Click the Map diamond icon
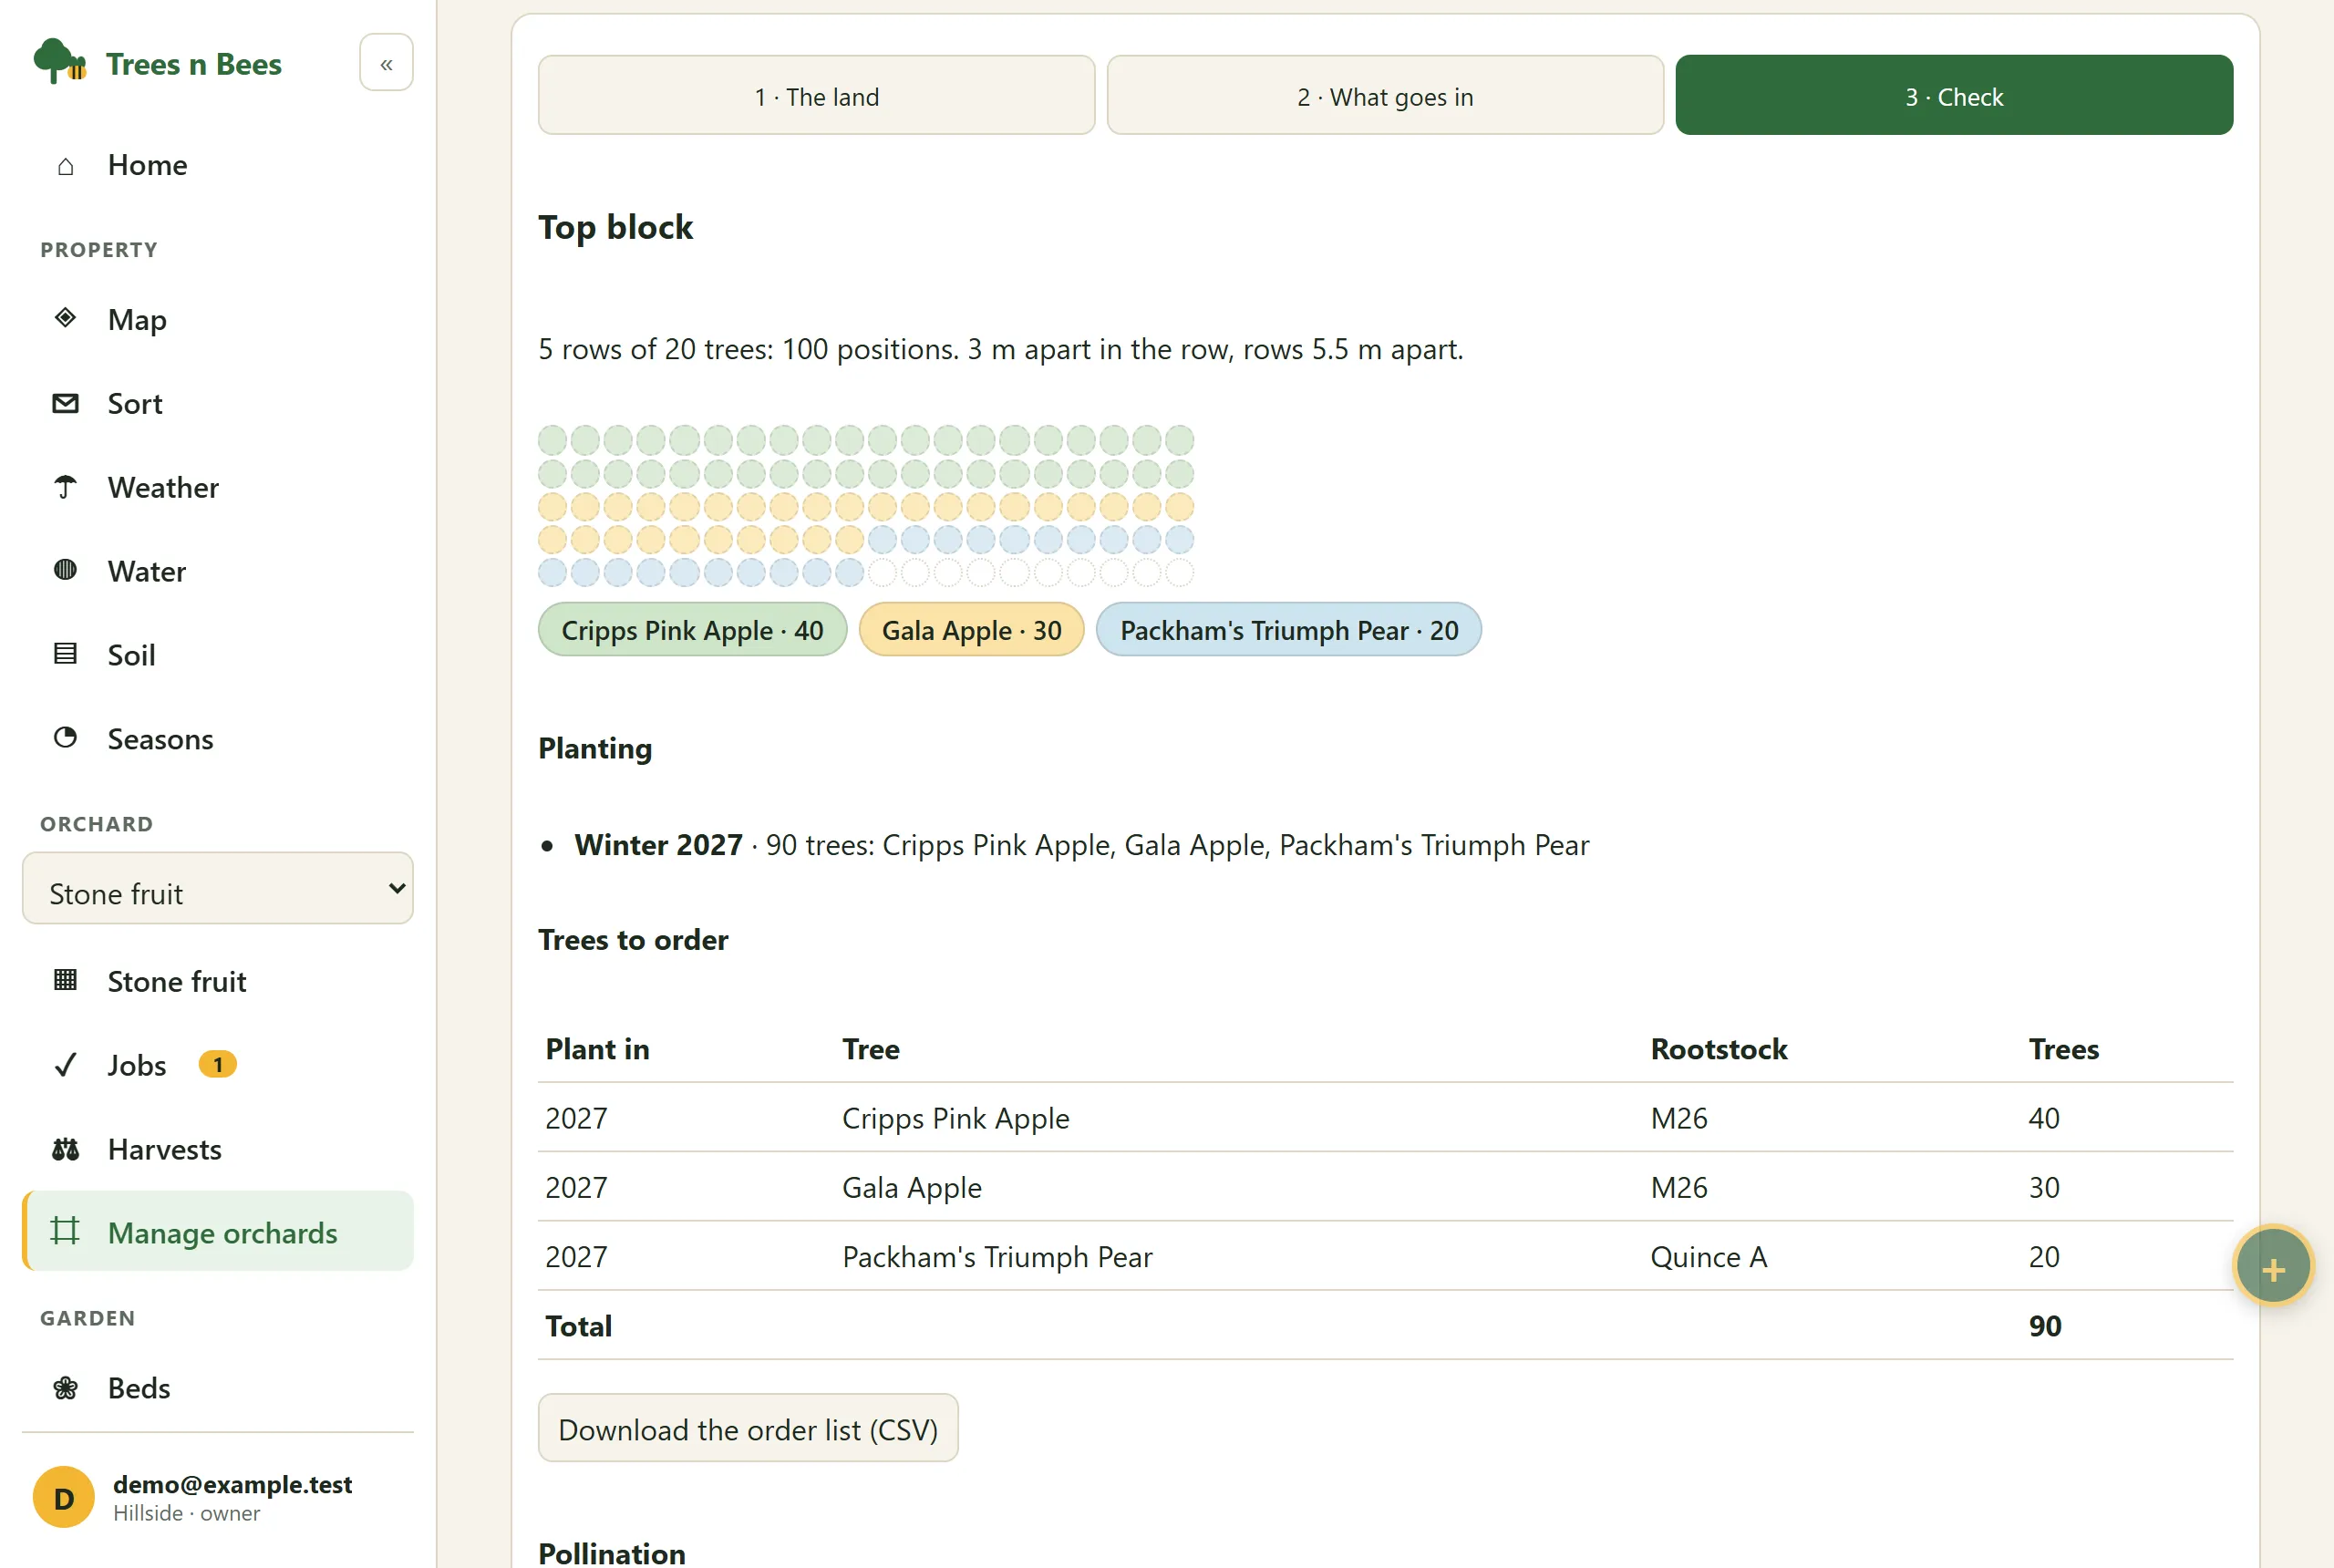 click(65, 318)
